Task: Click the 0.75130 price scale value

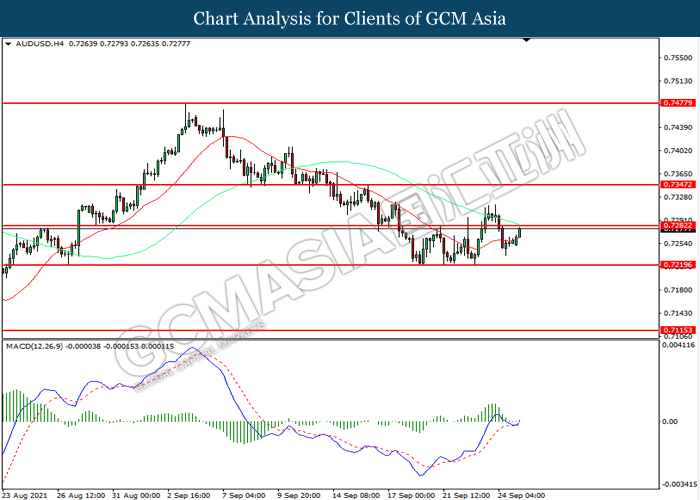Action: [x=678, y=81]
